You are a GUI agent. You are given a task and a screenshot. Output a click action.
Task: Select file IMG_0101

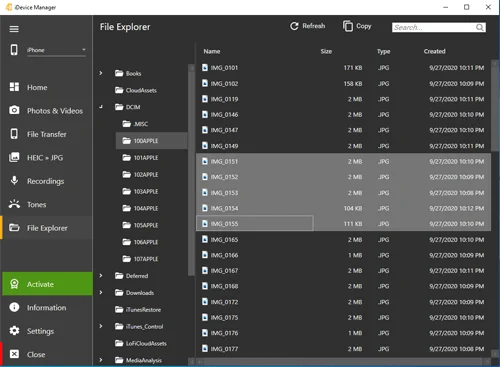click(x=343, y=68)
